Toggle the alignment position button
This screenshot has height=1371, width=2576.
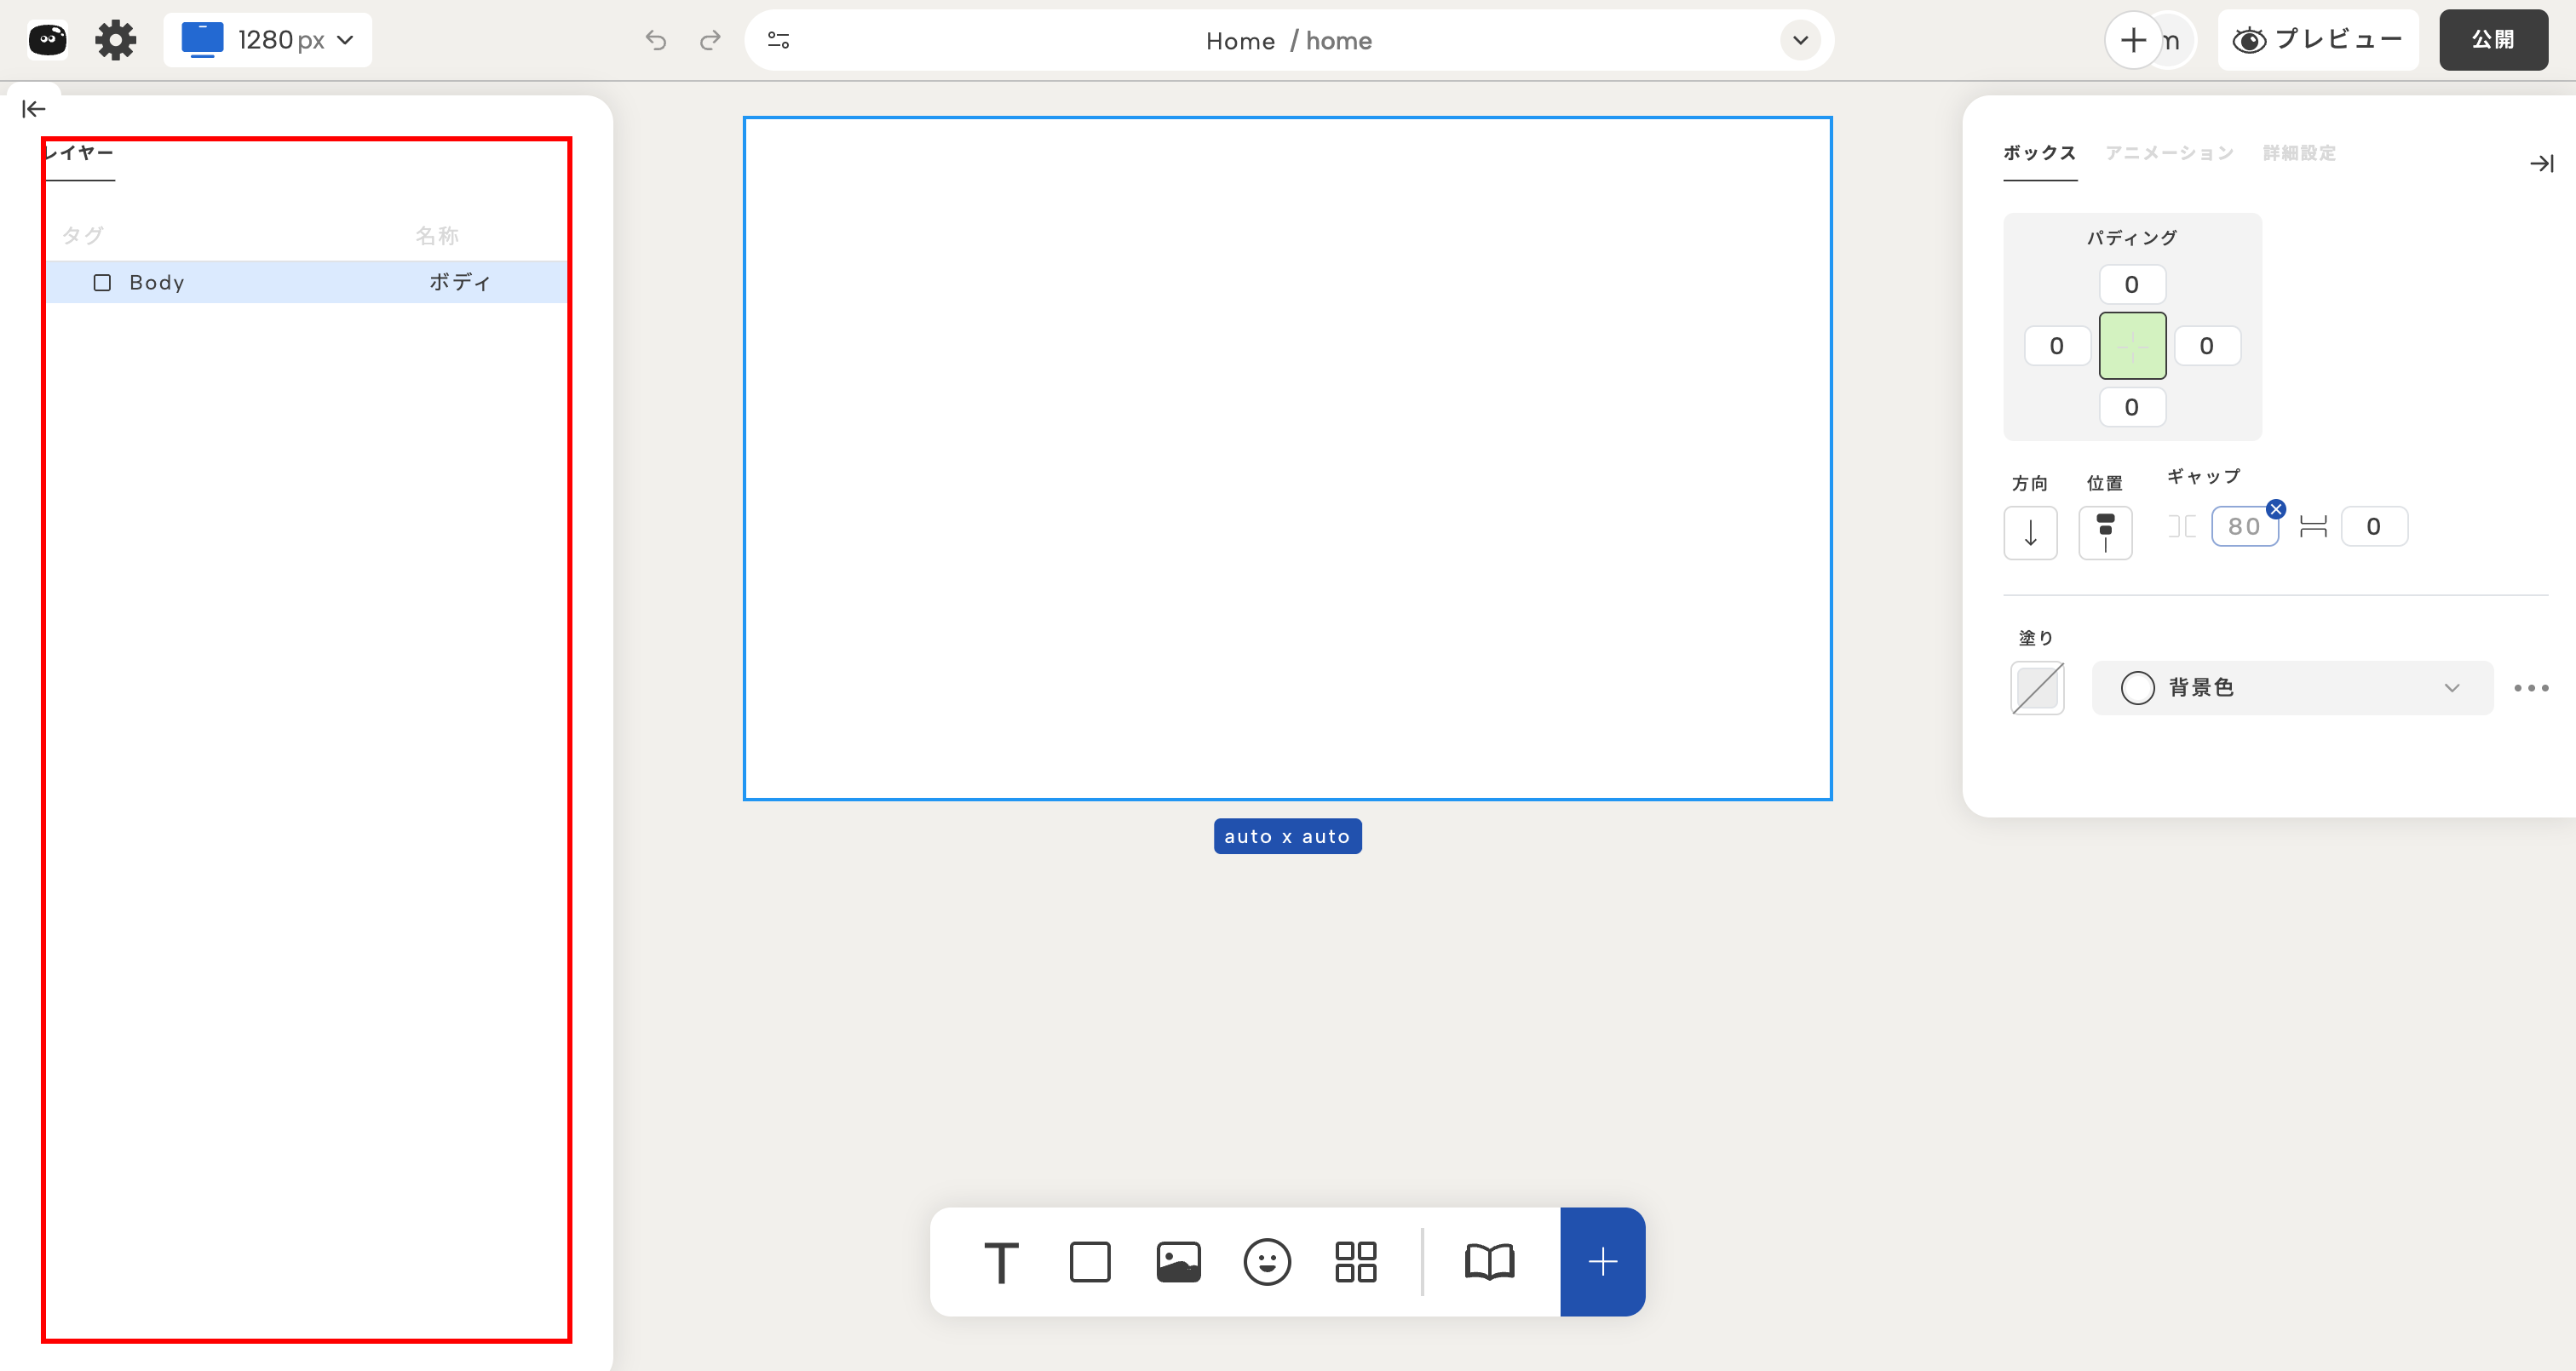(2105, 532)
